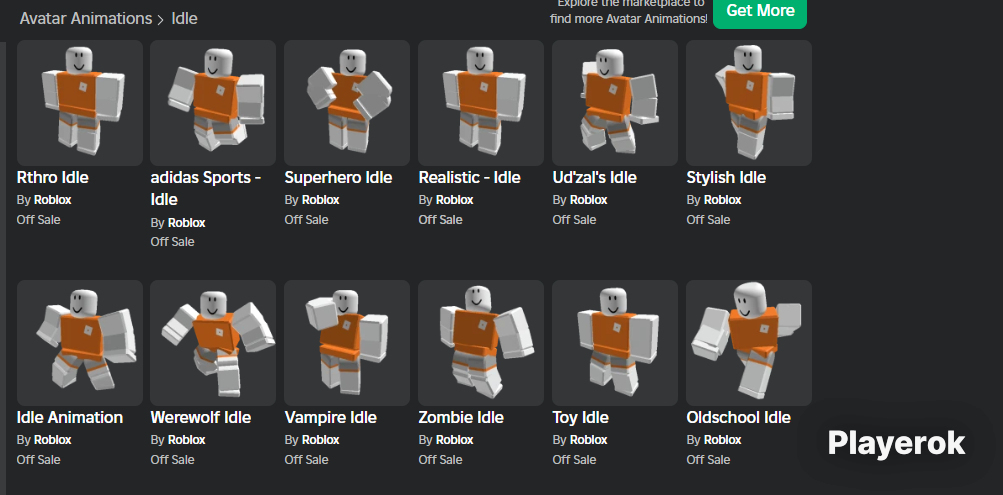Equip the Stylish Idle thumbnail
This screenshot has height=495, width=1003.
pos(749,103)
